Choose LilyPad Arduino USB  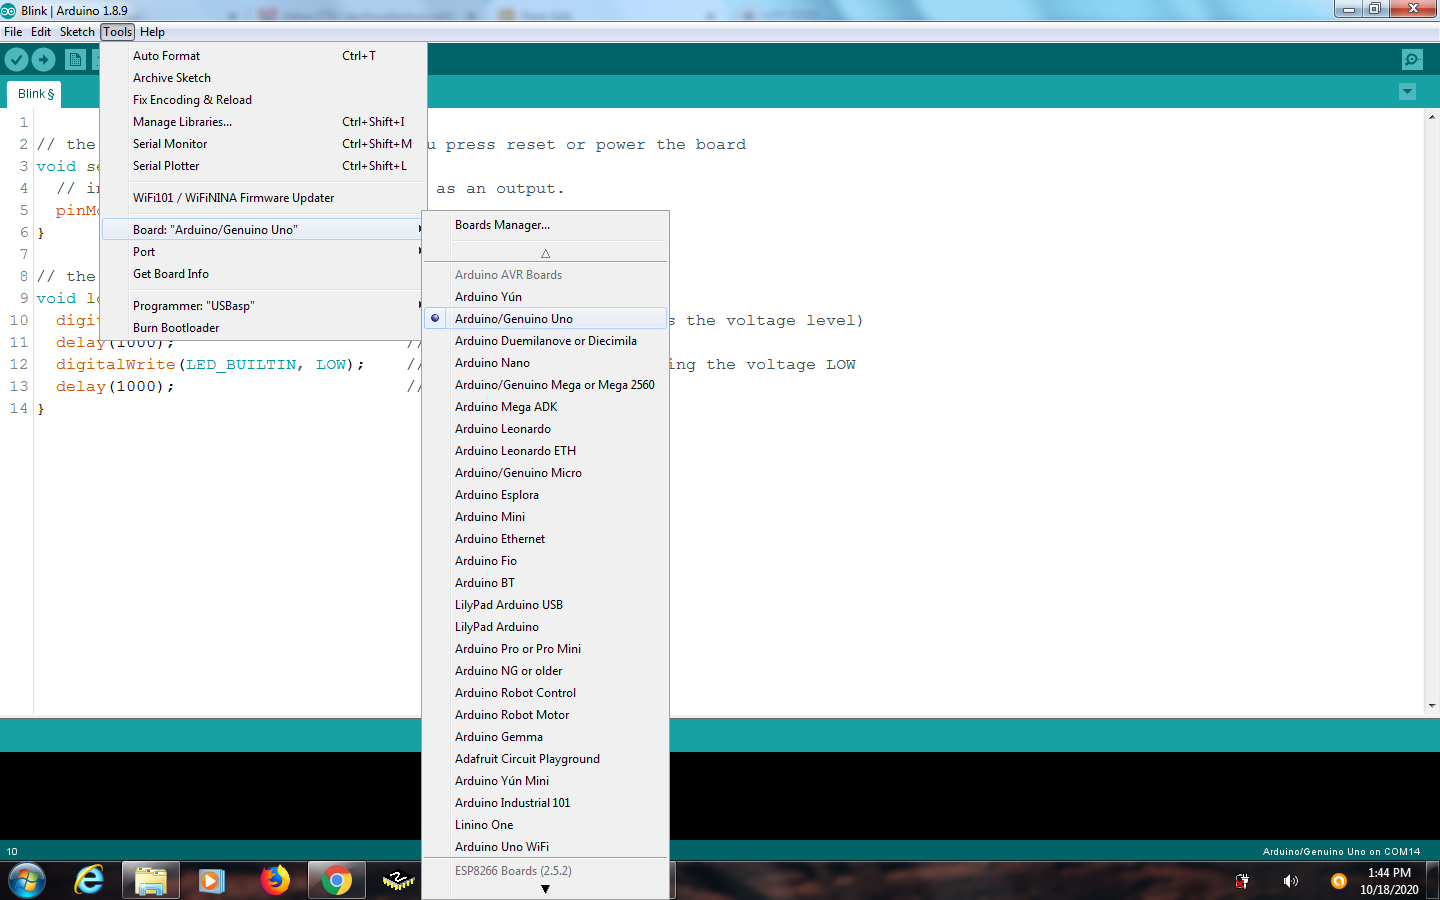click(545, 605)
